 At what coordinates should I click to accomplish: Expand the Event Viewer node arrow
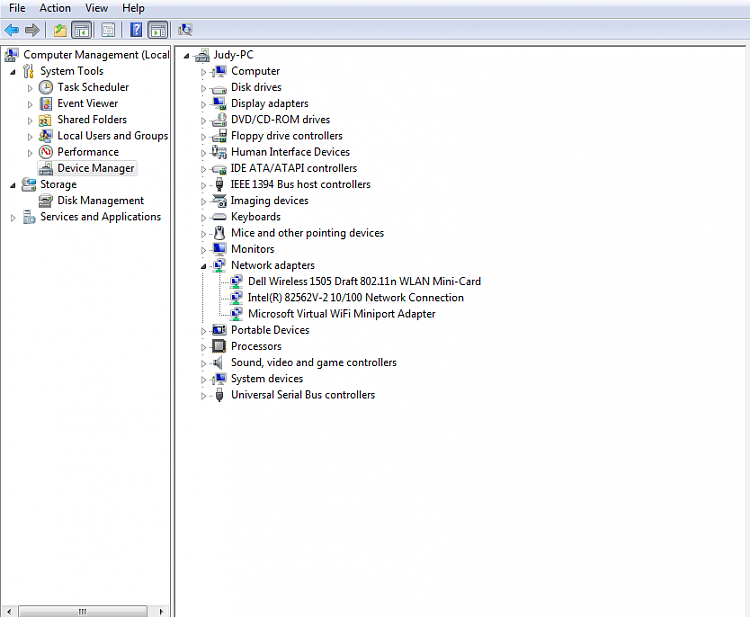tap(30, 105)
